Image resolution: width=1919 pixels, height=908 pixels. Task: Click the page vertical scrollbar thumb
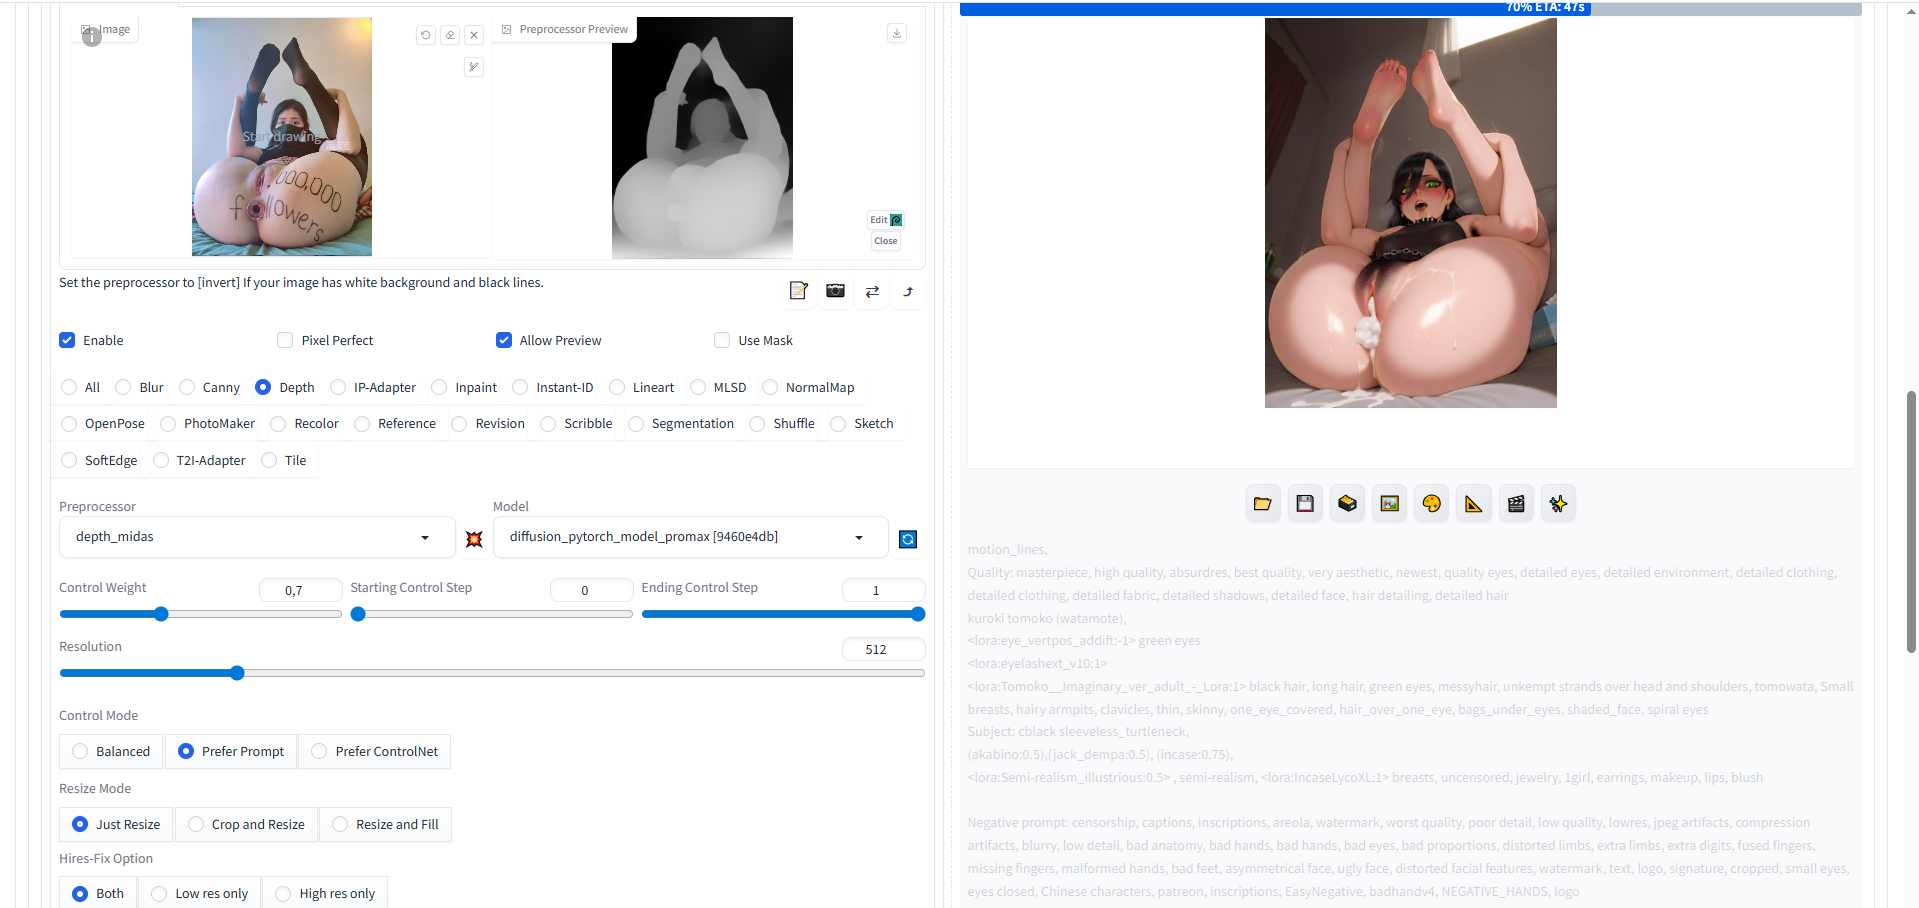pos(1911,521)
